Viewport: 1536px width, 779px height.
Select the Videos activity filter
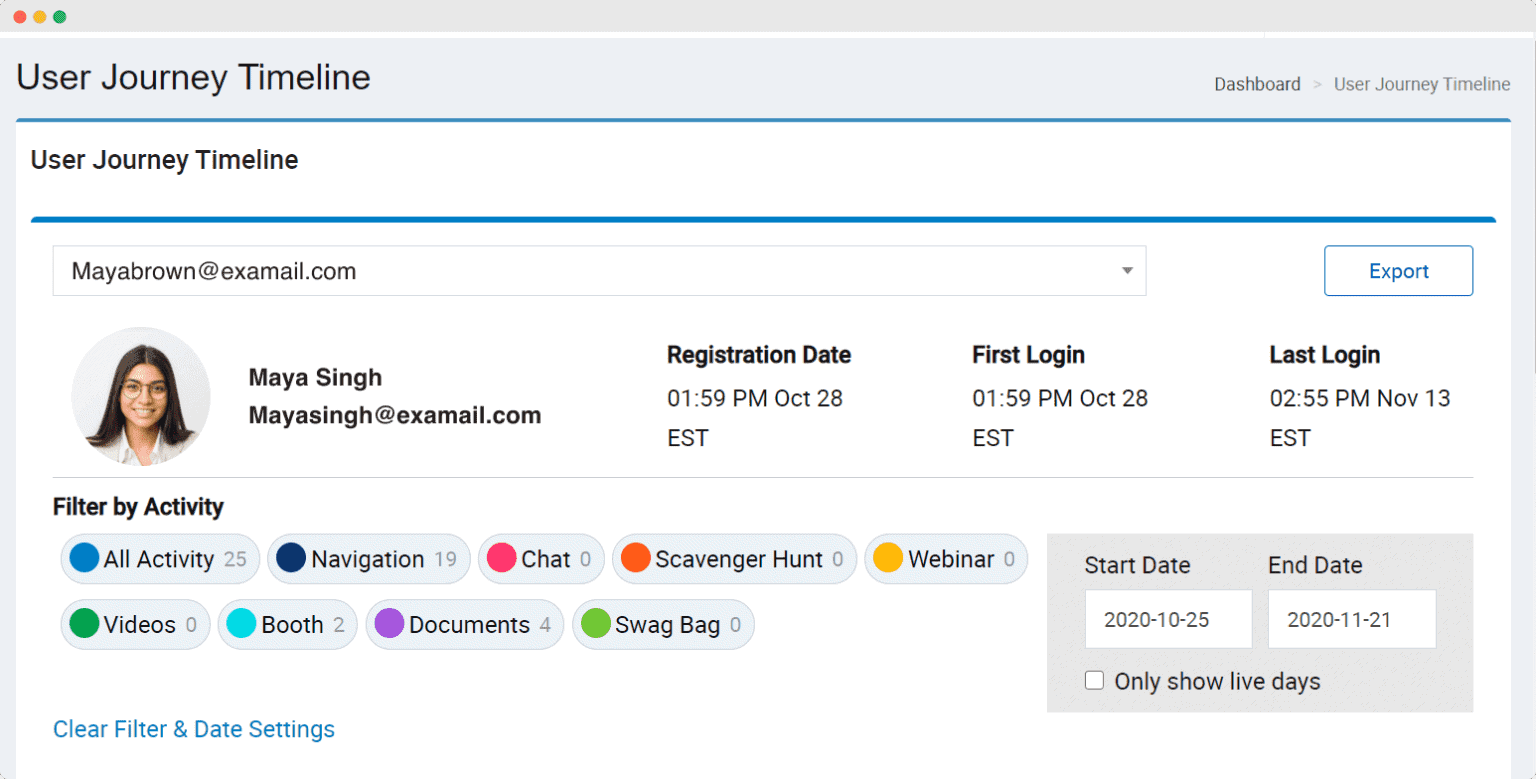point(134,624)
